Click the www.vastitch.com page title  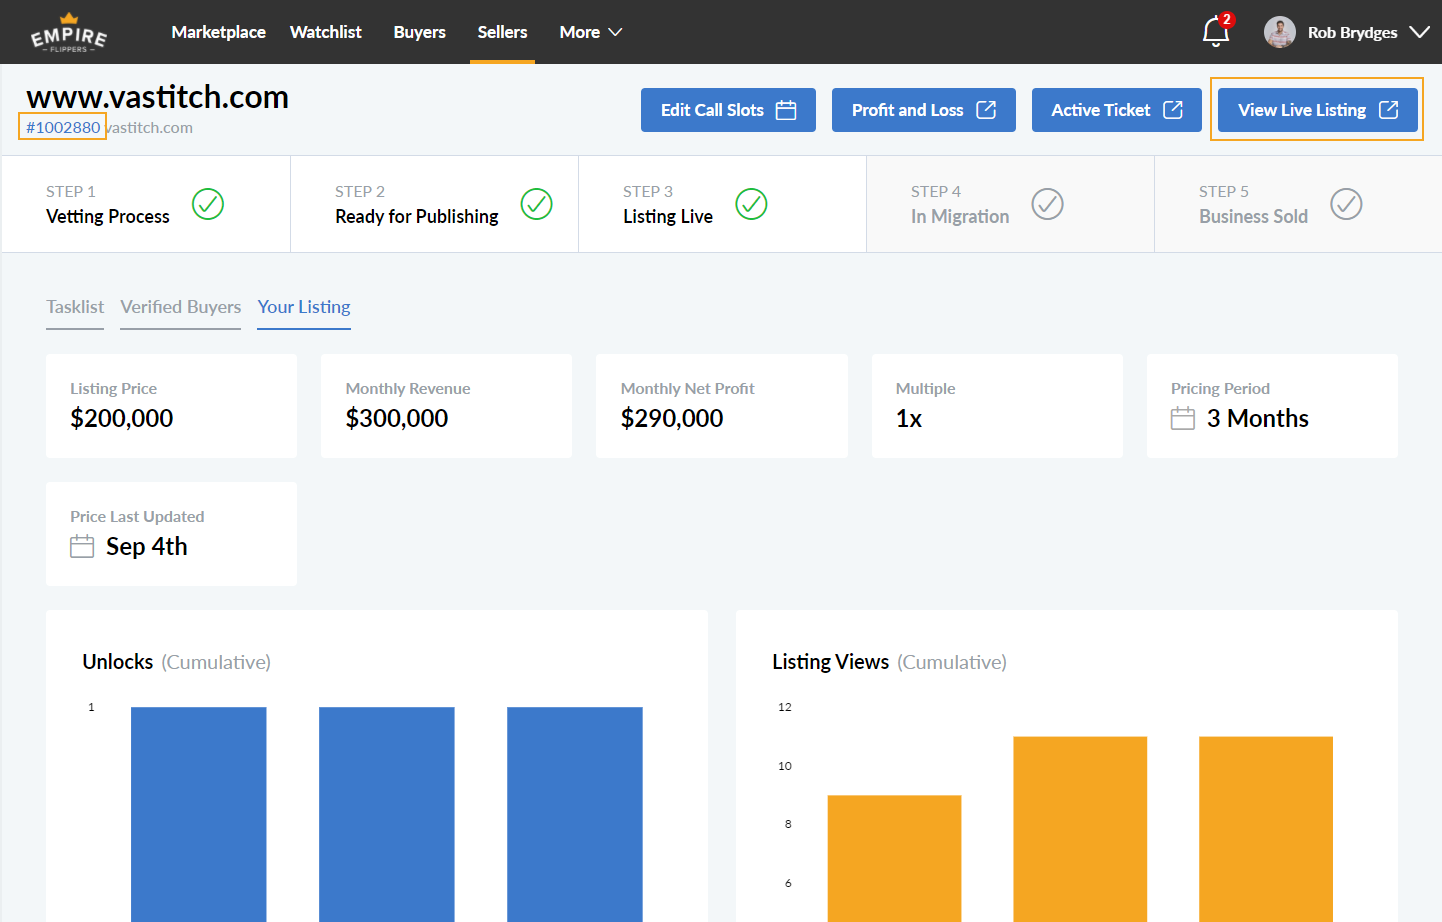[x=158, y=97]
